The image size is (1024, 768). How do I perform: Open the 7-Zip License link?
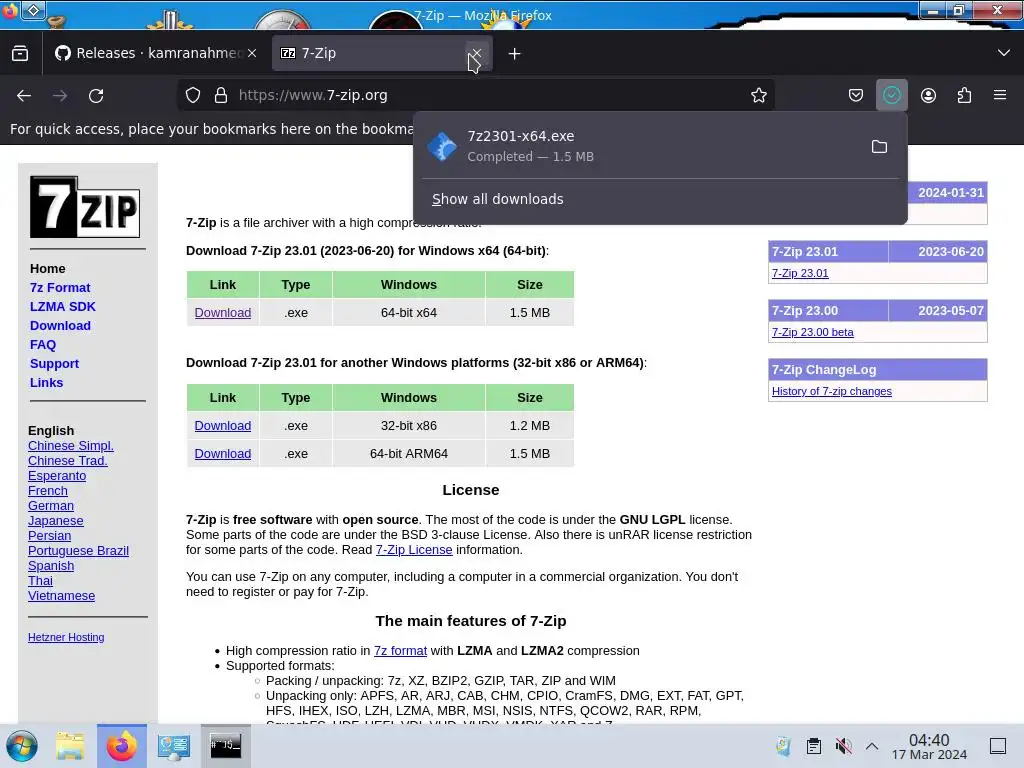coord(414,549)
